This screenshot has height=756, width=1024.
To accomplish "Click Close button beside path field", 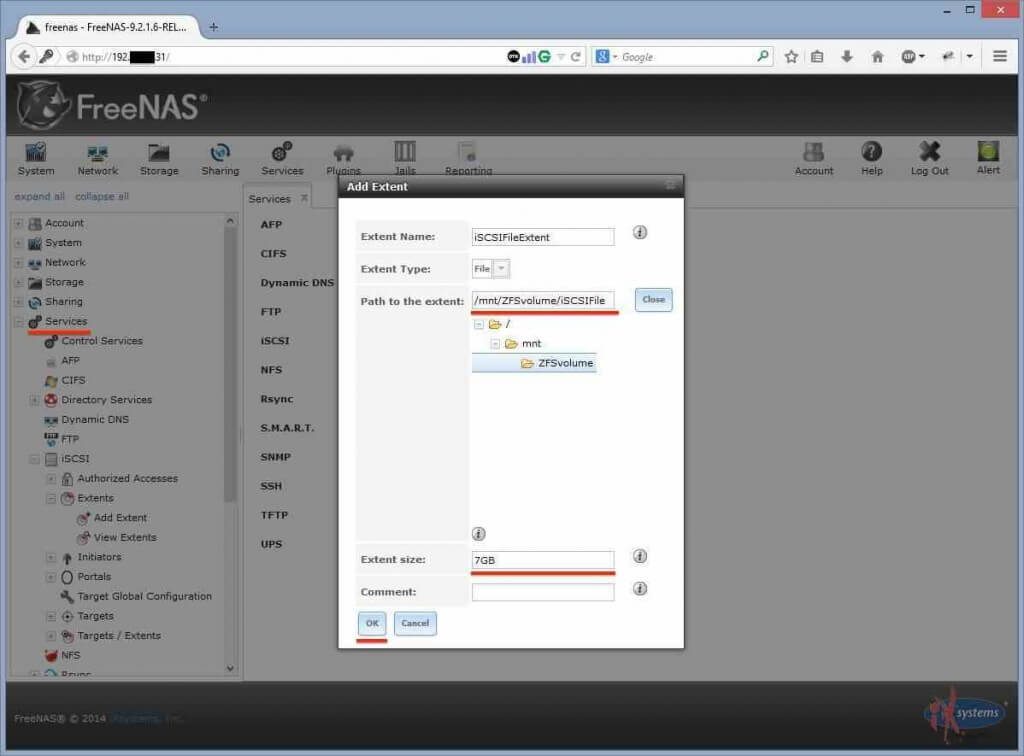I will tap(654, 300).
